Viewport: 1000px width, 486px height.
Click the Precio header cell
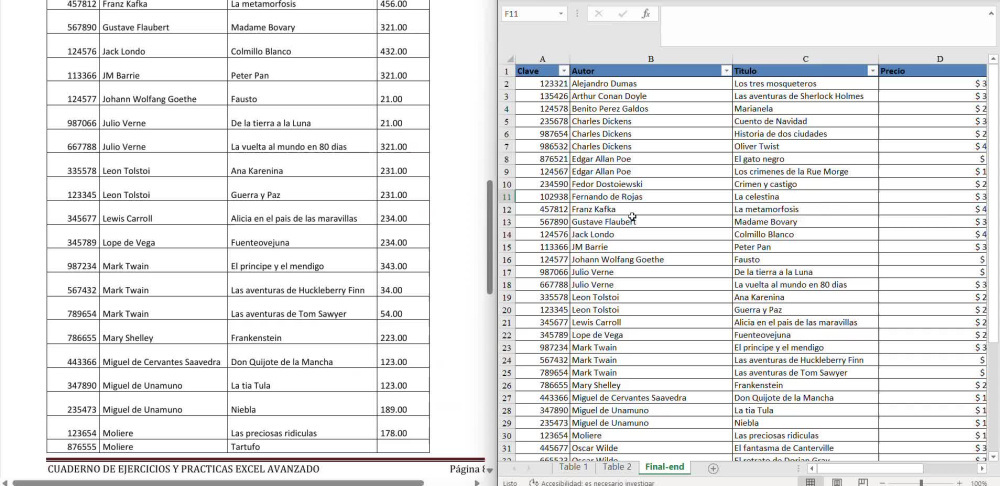tap(933, 71)
